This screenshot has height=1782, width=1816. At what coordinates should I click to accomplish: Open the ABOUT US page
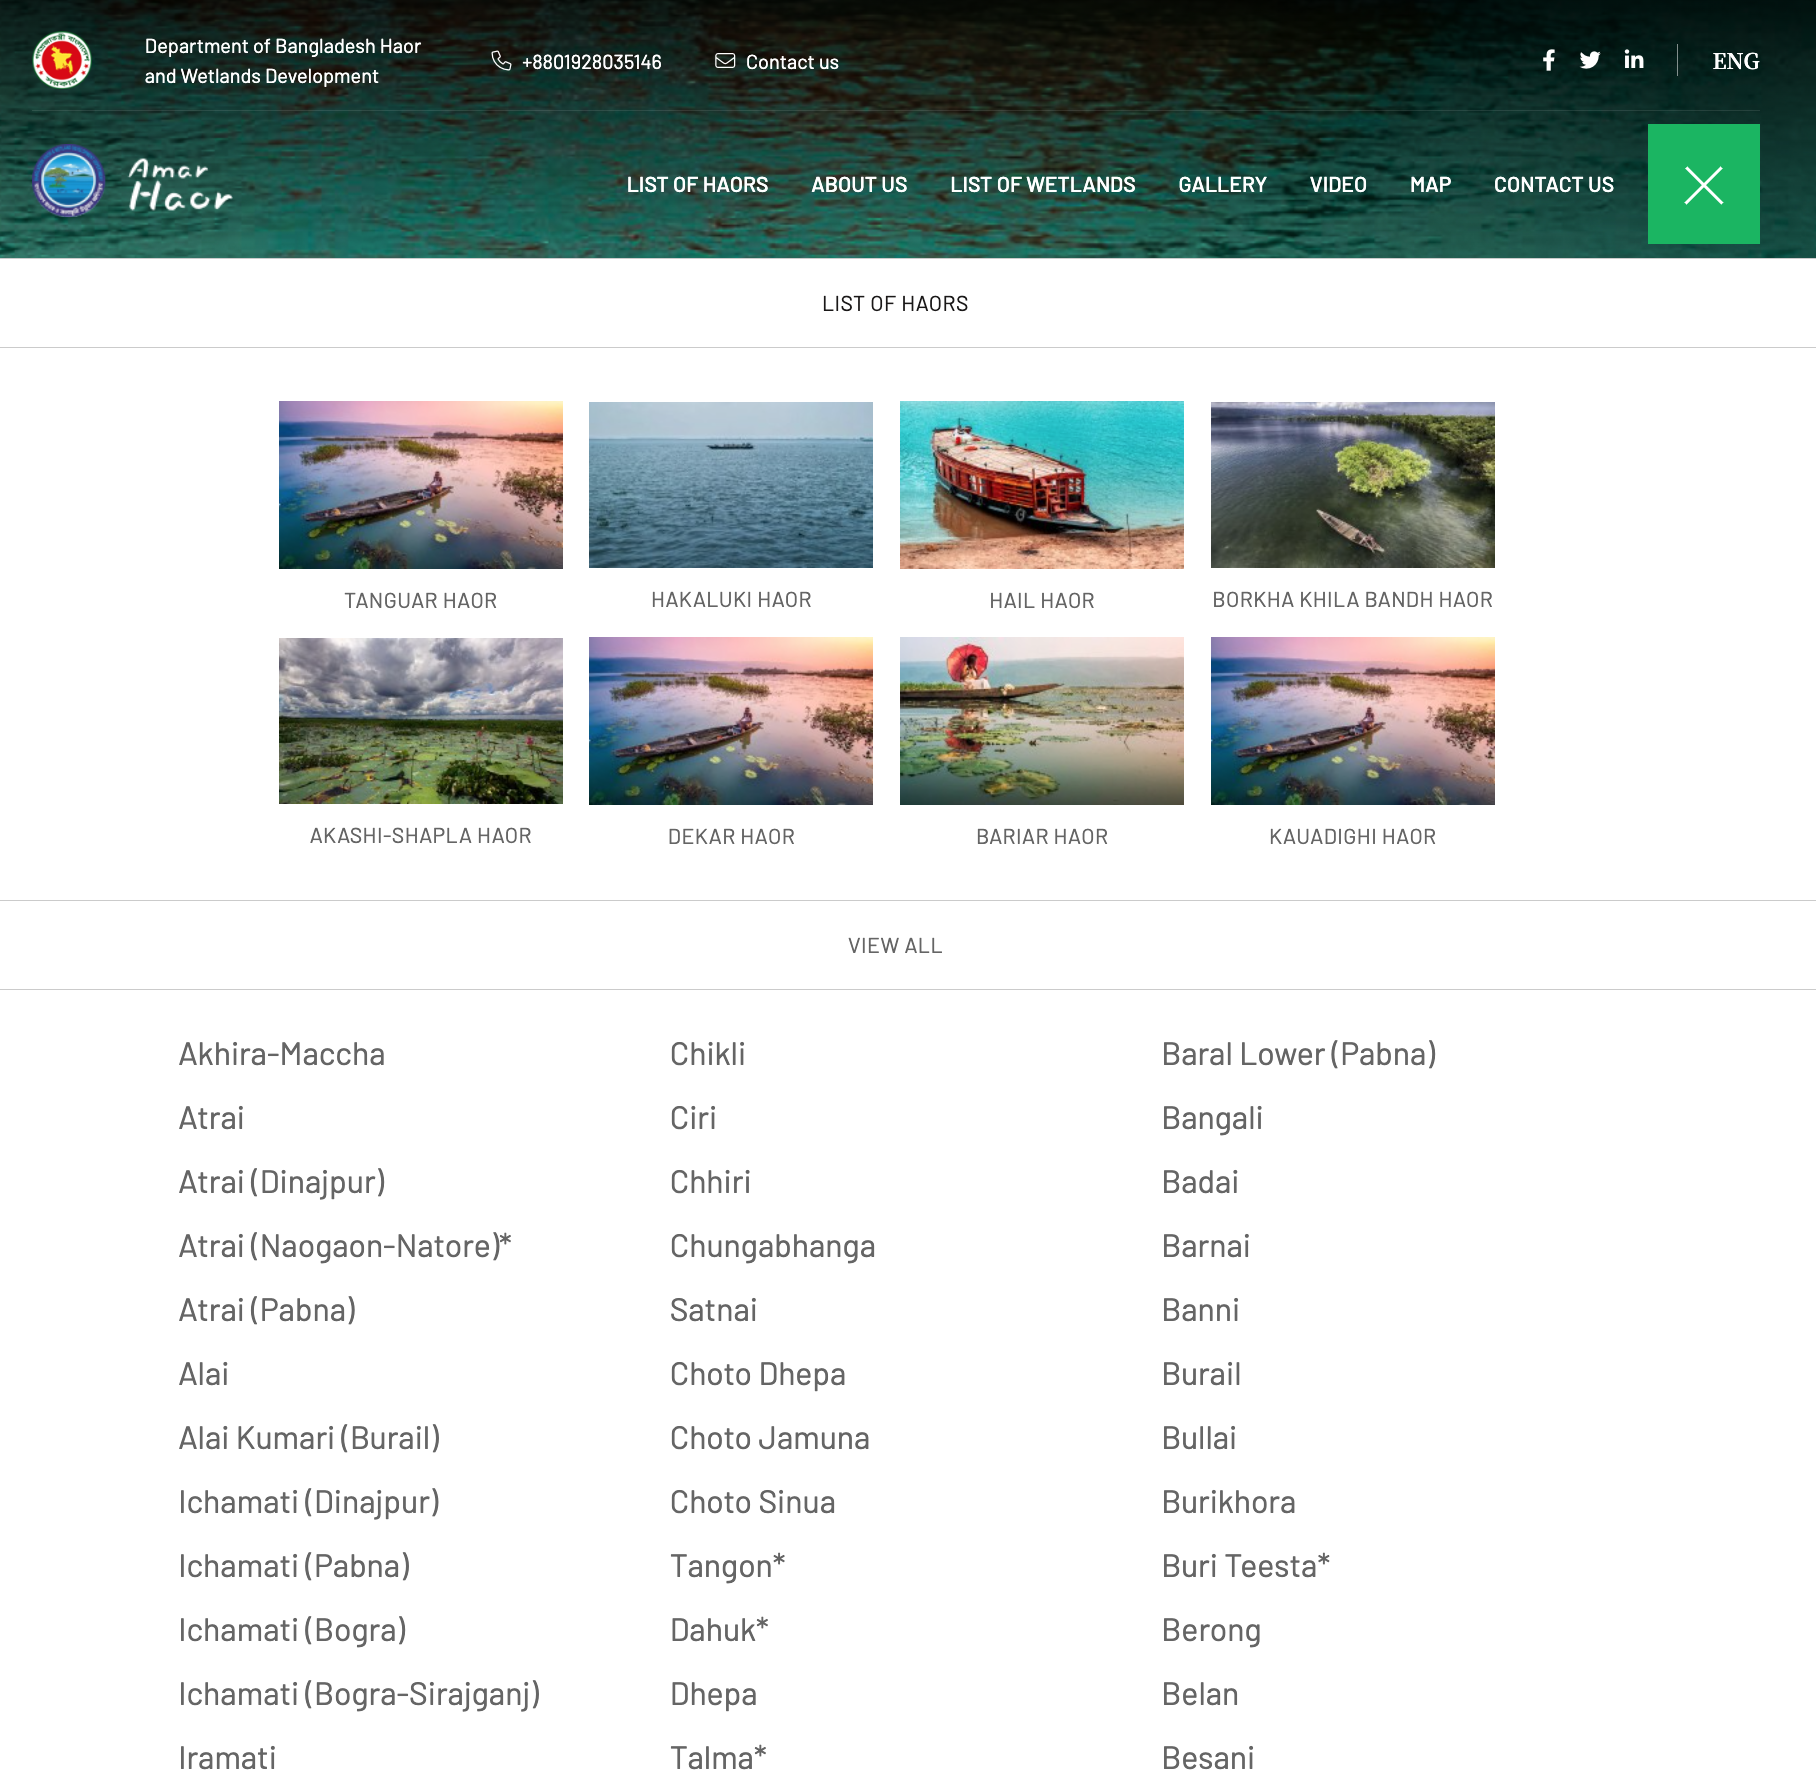pyautogui.click(x=859, y=185)
